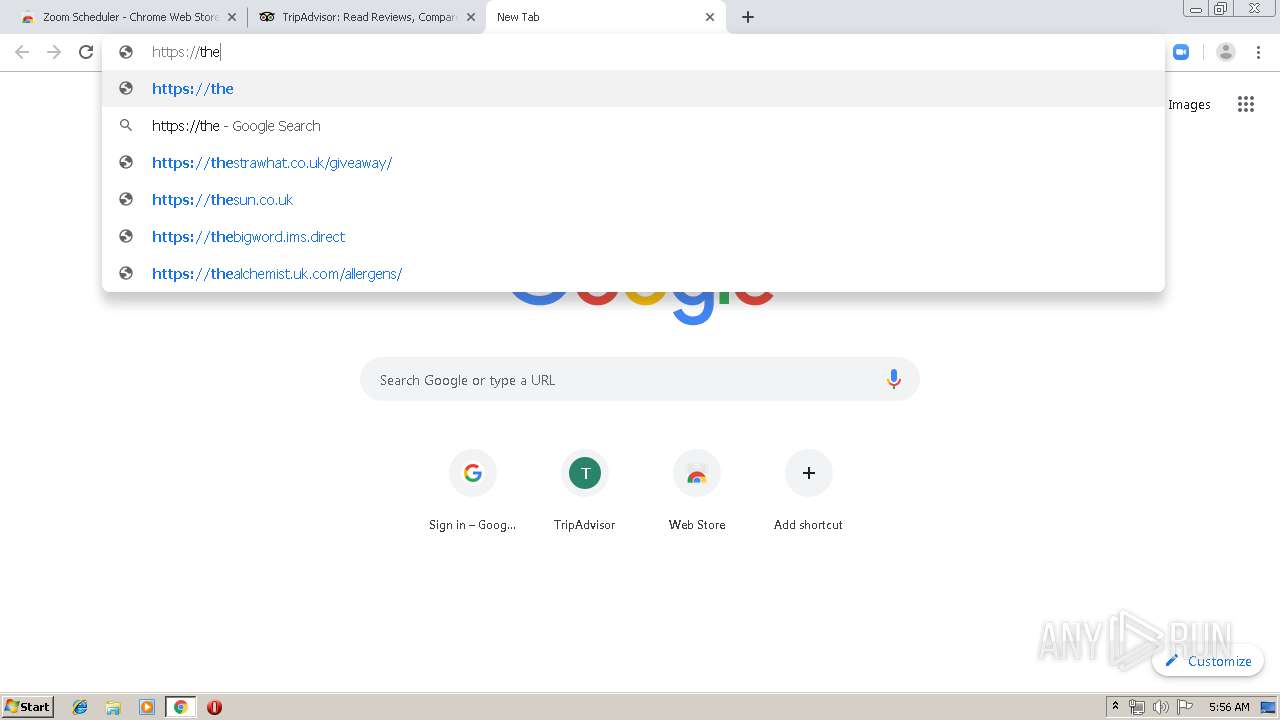
Task: Open Chrome three-dot menu
Action: click(x=1259, y=52)
